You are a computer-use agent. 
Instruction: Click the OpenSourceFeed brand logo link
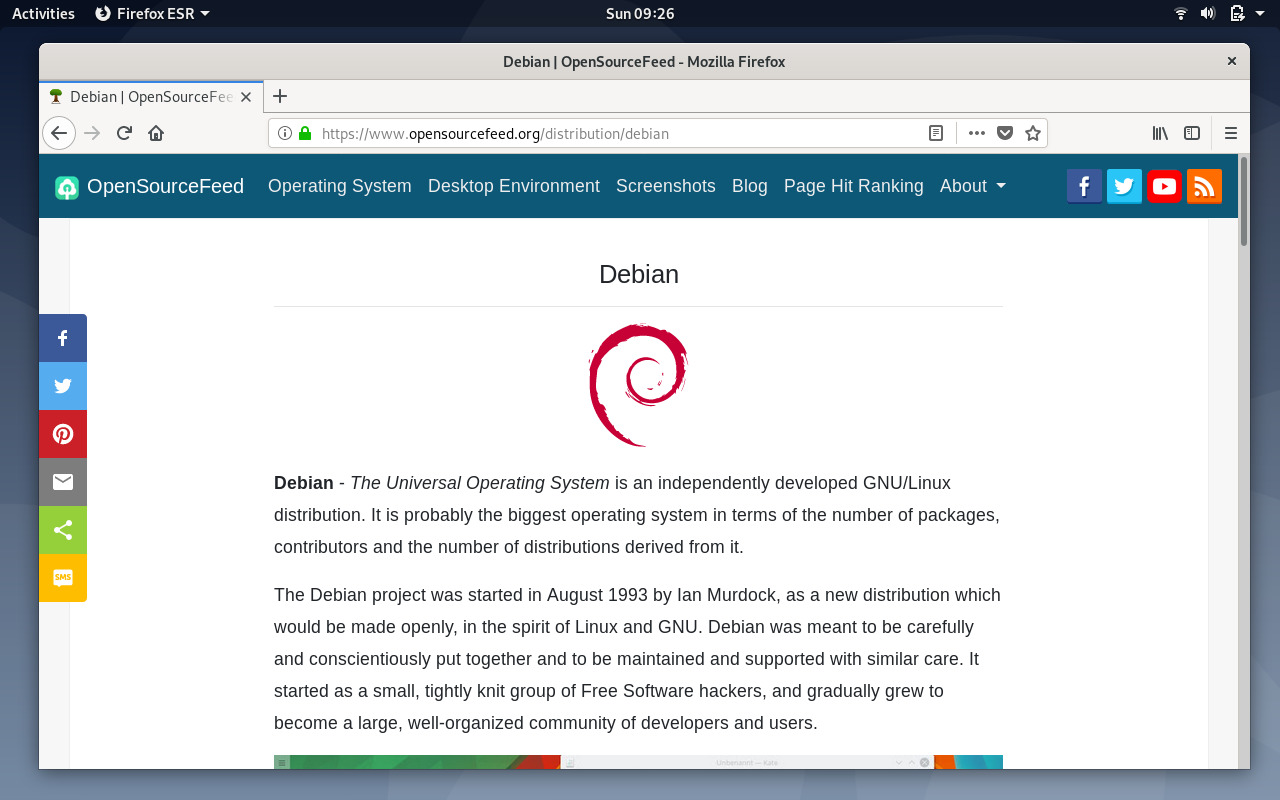(149, 186)
